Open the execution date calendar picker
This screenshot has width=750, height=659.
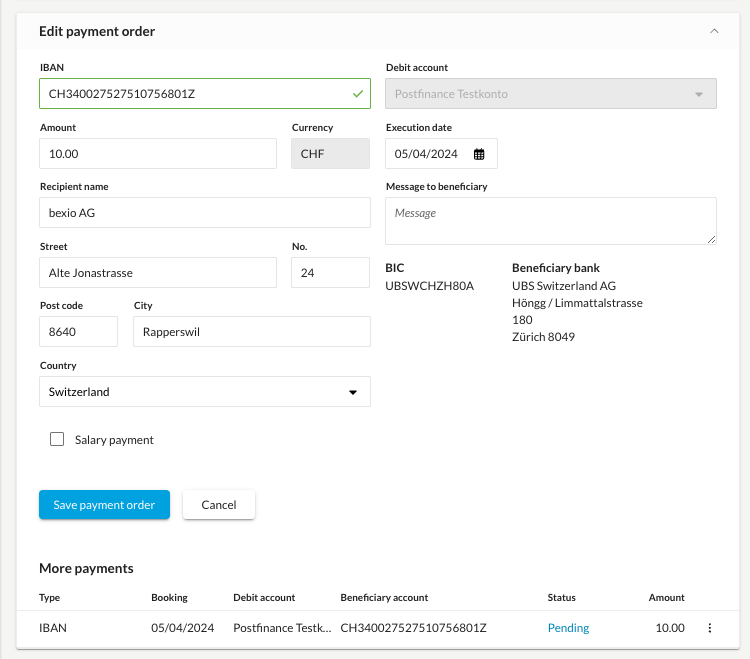[x=479, y=154]
